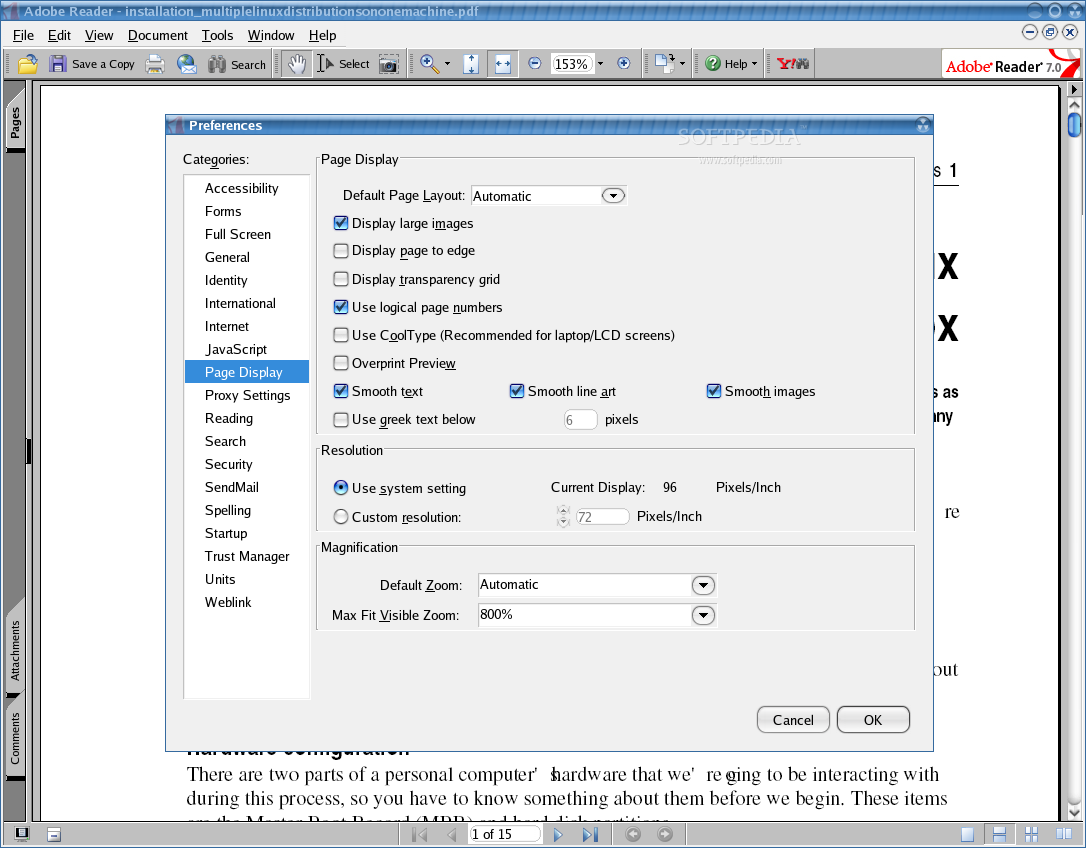Click the Fit Width icon

(503, 63)
